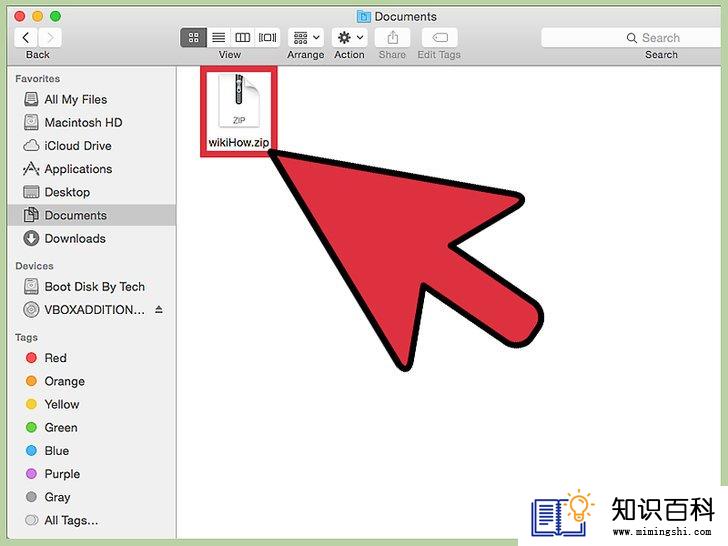Open the Action gear menu
The height and width of the screenshot is (546, 728).
click(350, 38)
